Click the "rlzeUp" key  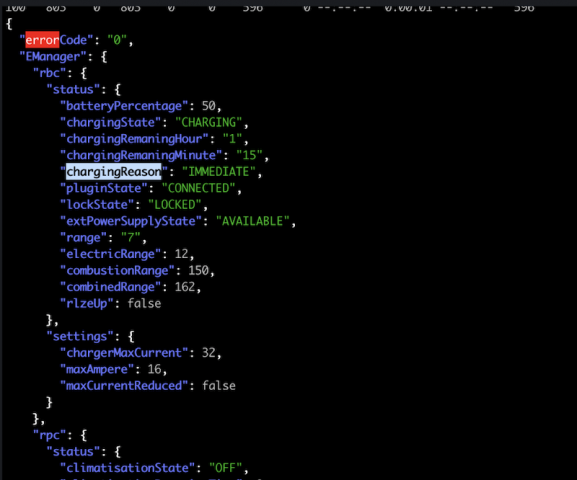pos(87,304)
